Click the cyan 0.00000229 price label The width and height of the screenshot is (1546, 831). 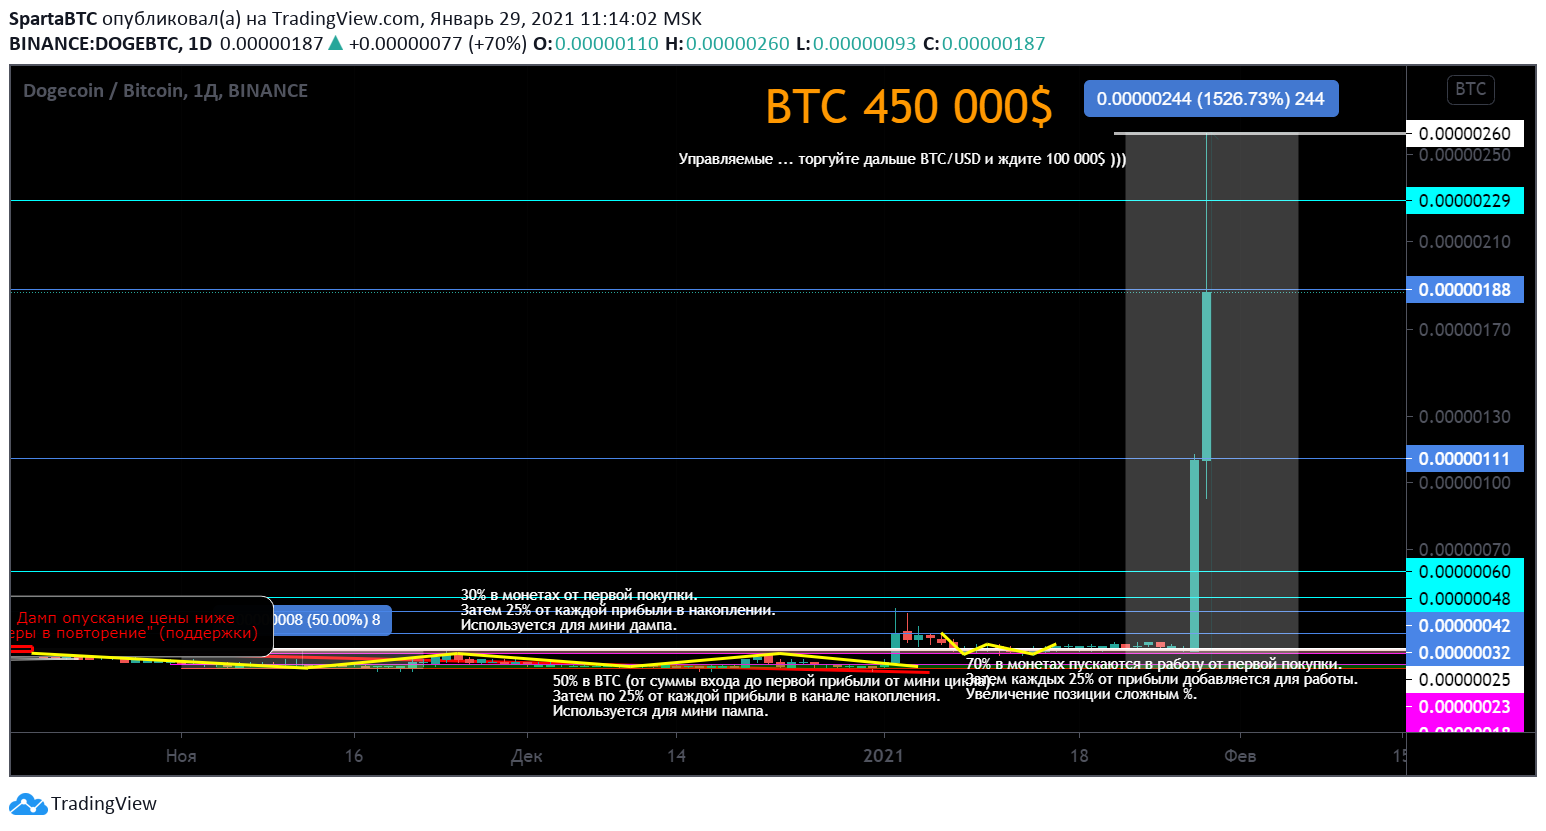pos(1465,201)
